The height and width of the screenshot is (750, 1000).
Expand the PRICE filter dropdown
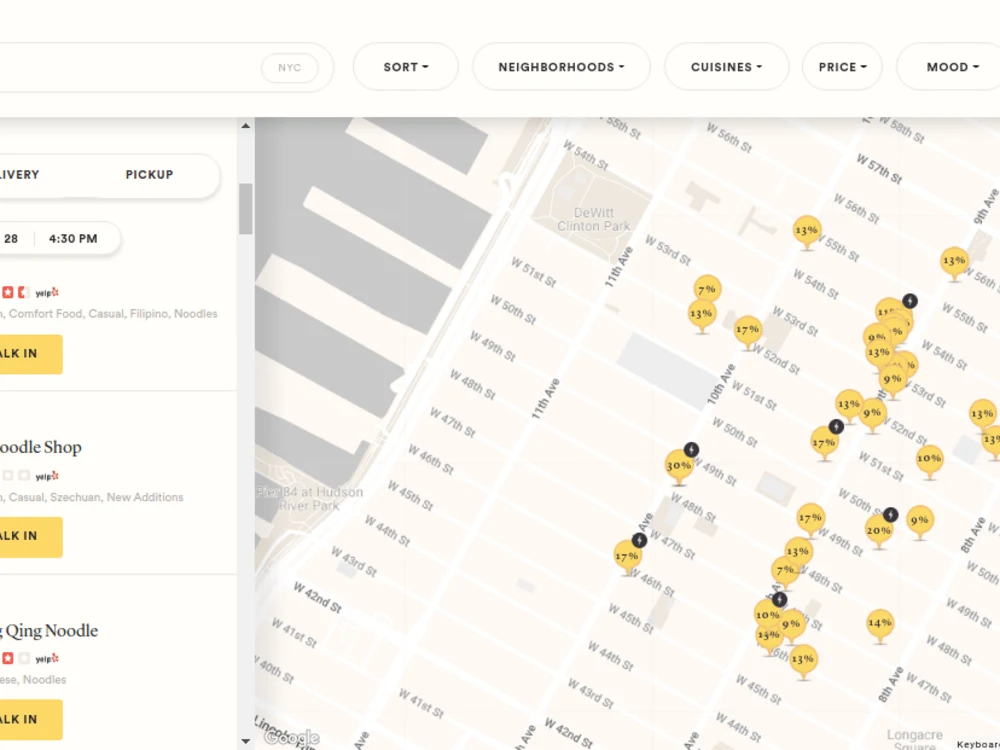click(x=842, y=67)
